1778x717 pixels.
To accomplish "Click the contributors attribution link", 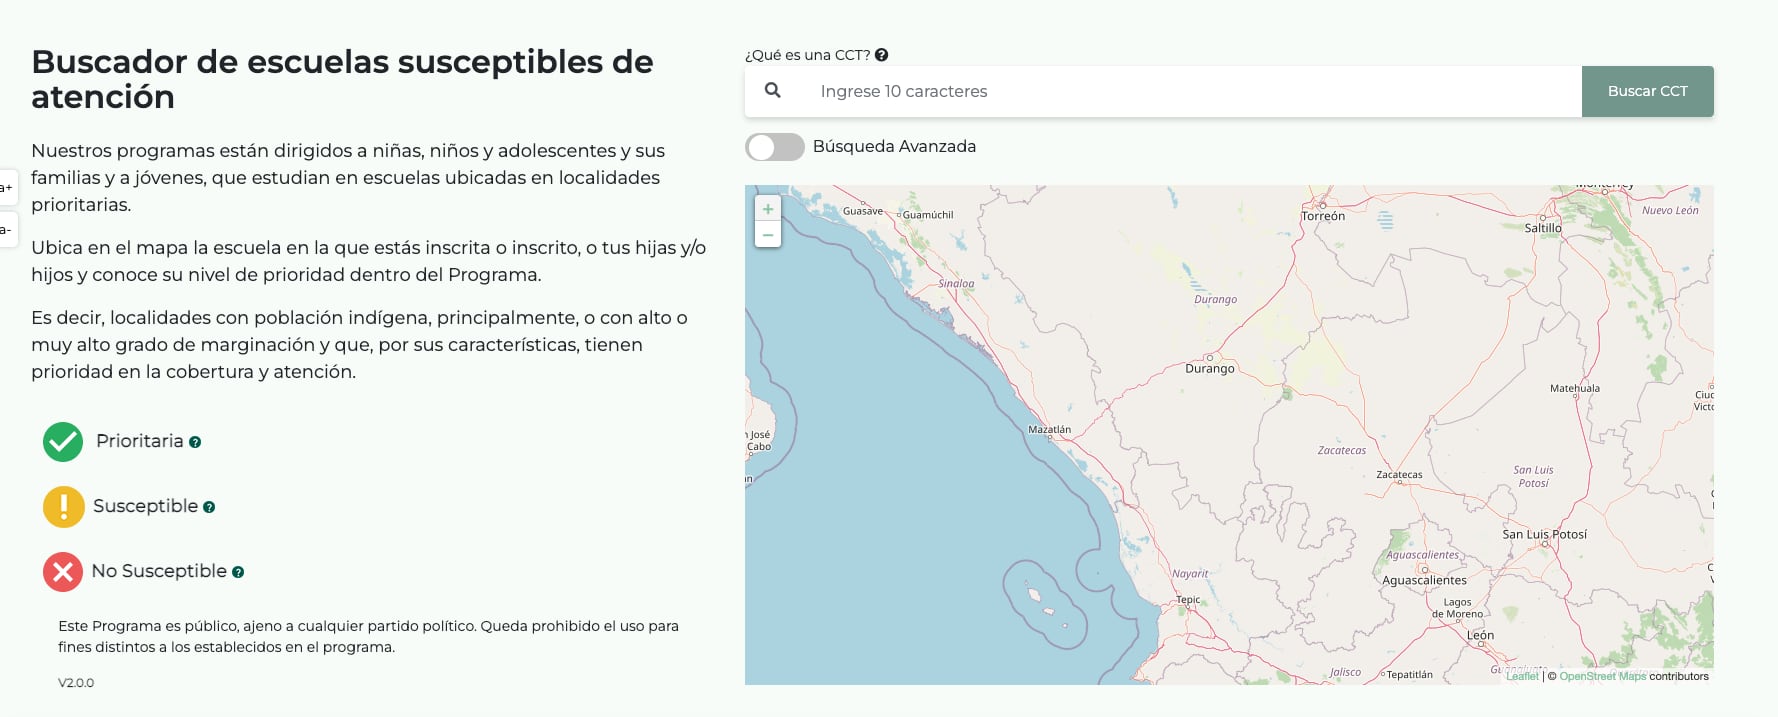I will 1677,676.
